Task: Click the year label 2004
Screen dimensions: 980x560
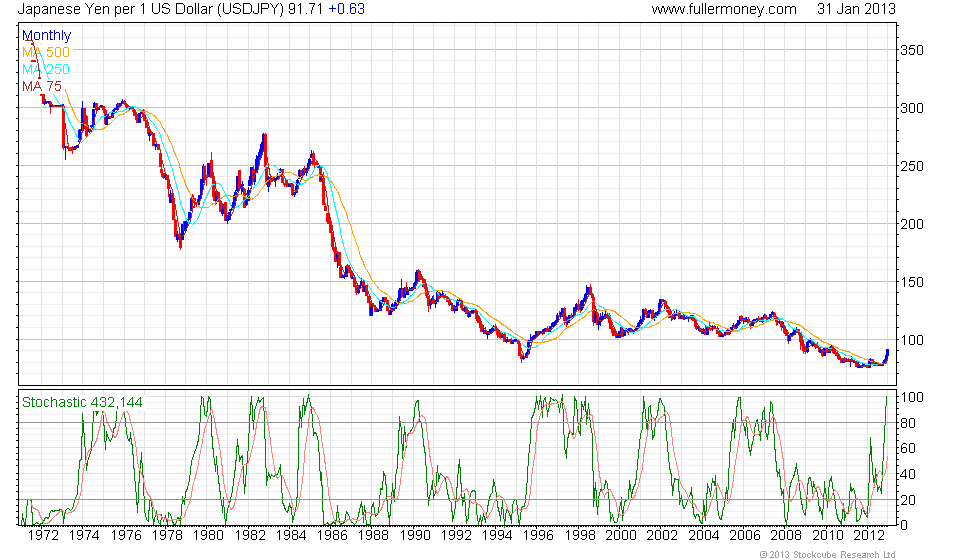Action: (703, 536)
